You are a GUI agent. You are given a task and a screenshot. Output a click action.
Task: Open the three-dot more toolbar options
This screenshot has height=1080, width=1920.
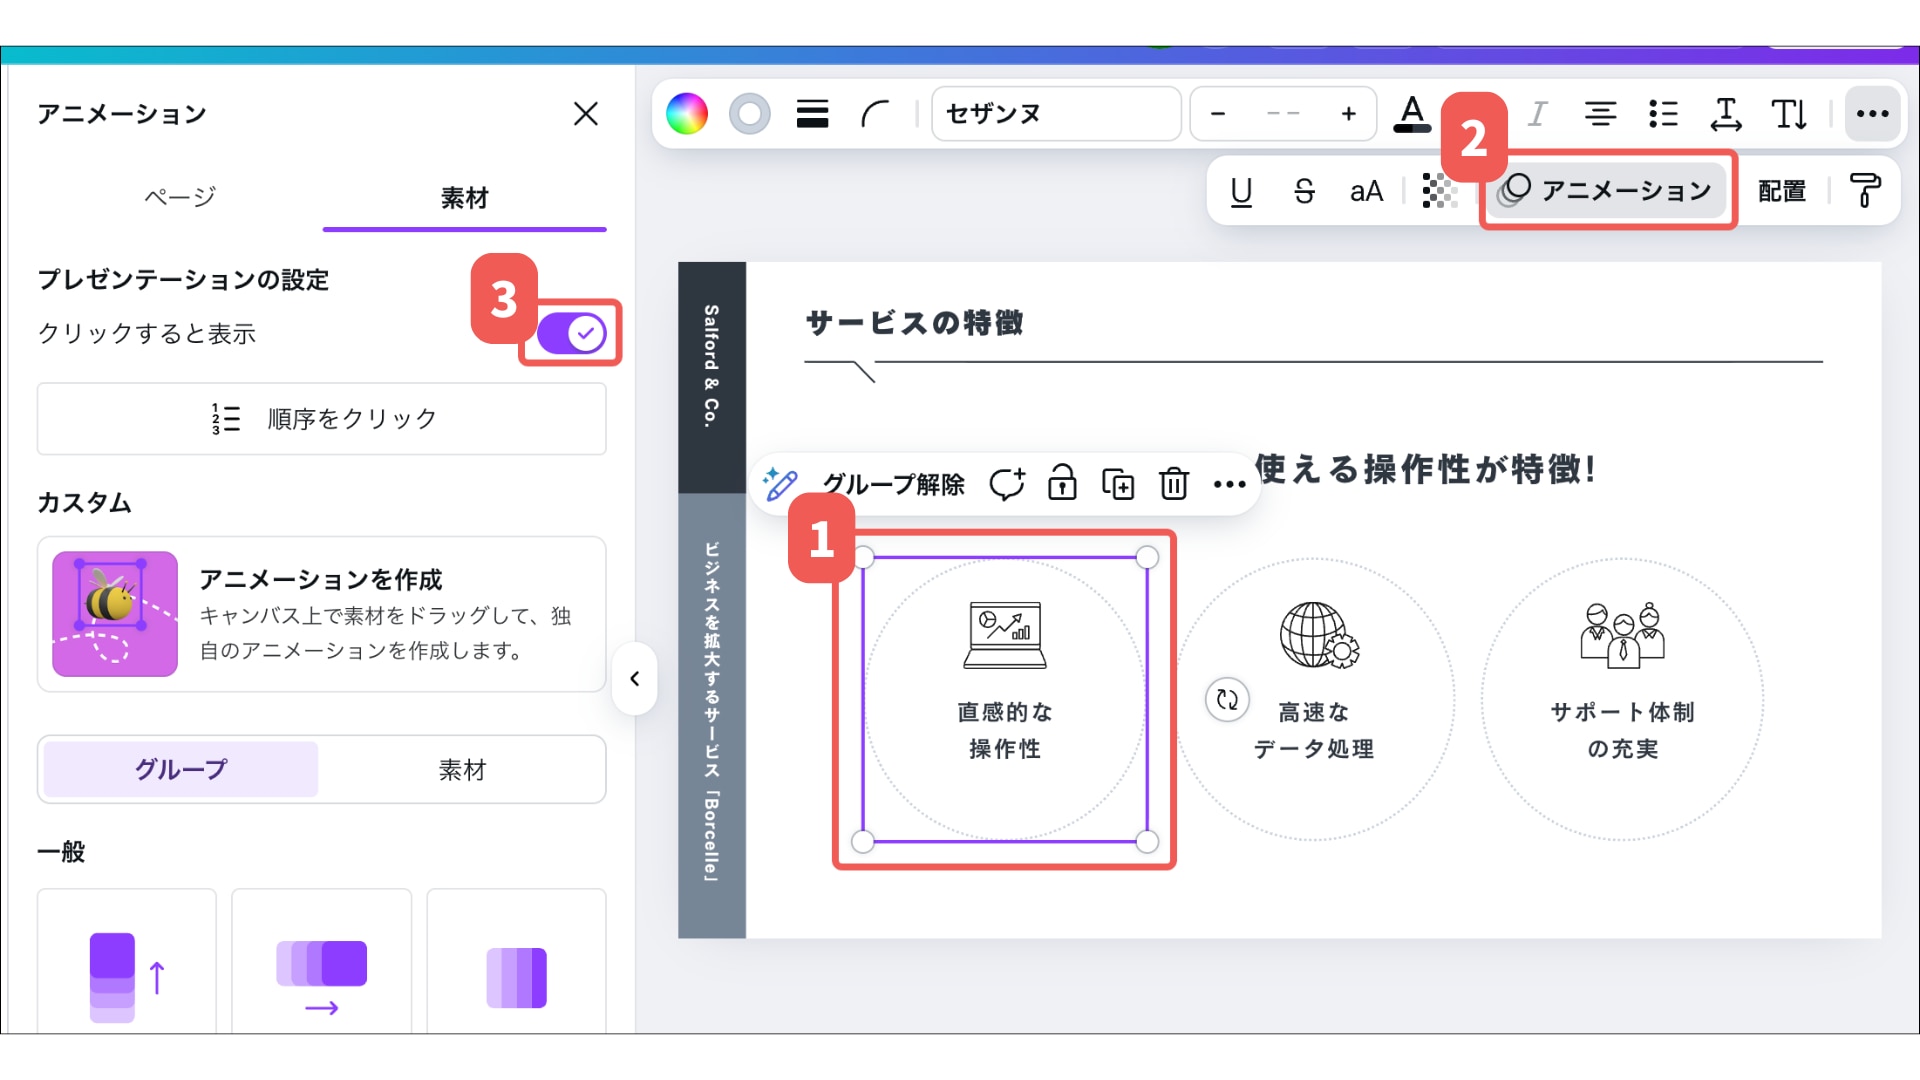[x=1872, y=114]
